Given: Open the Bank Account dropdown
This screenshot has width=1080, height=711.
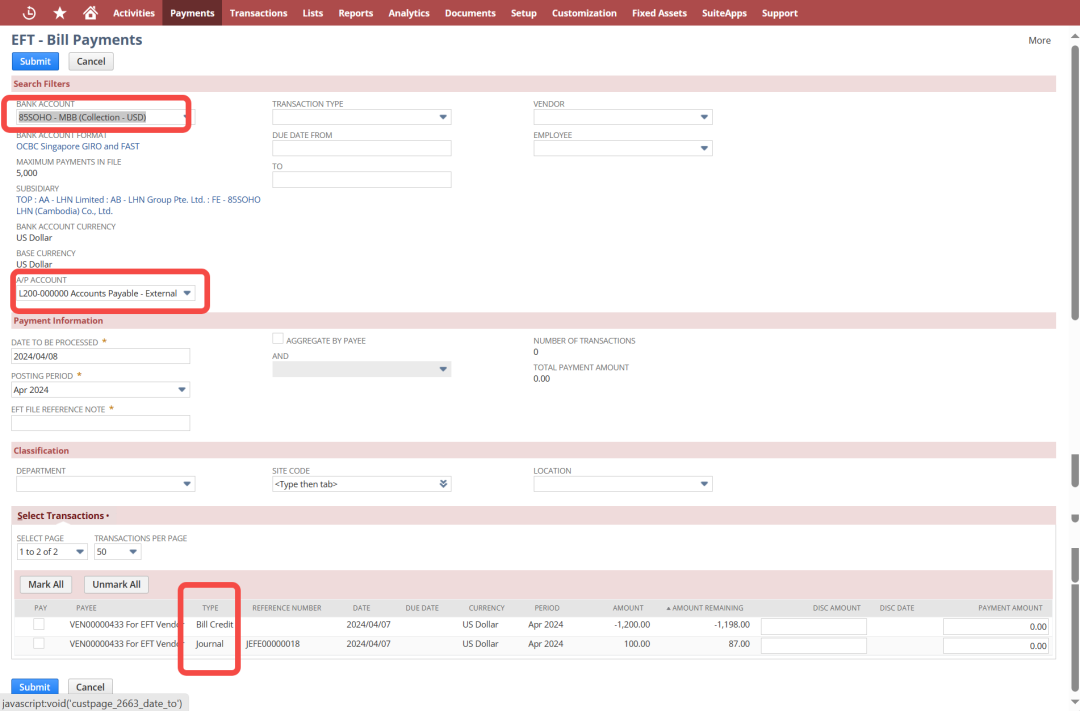Looking at the screenshot, I should click(x=105, y=117).
